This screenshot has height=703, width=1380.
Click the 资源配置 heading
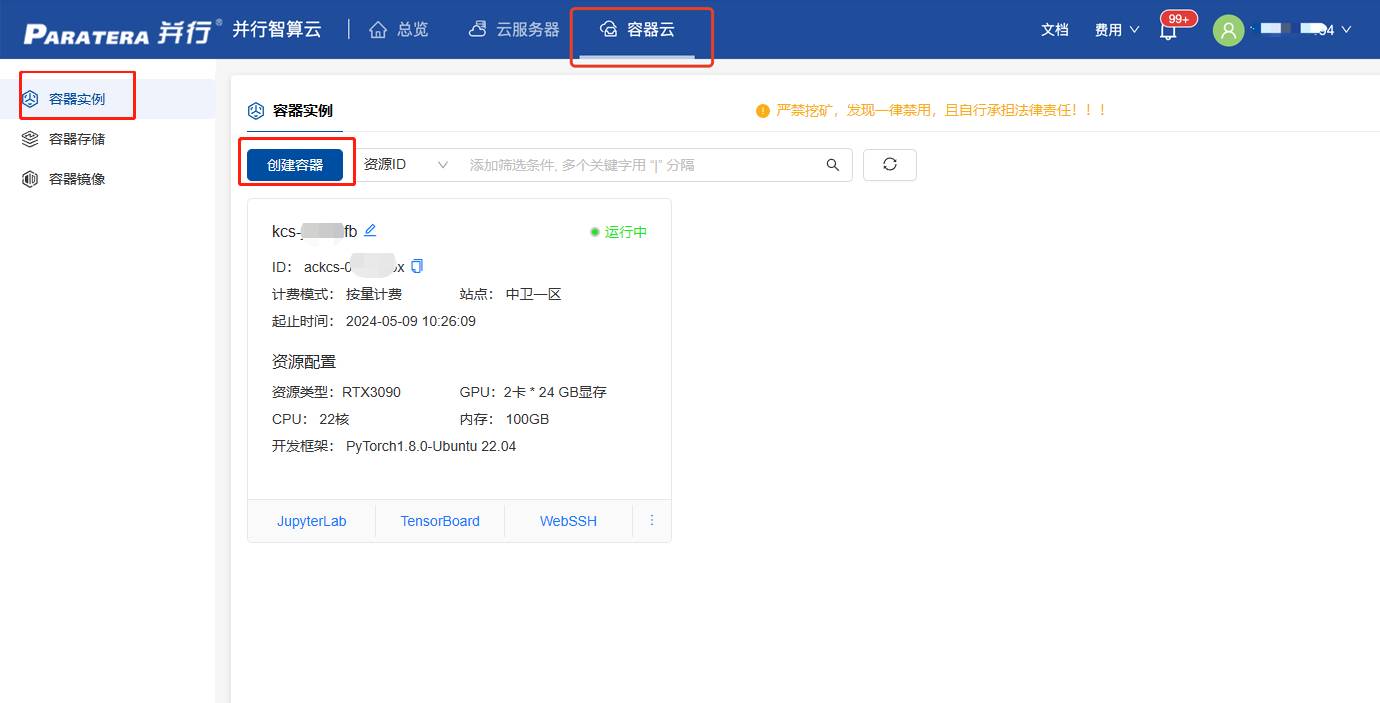[x=304, y=361]
